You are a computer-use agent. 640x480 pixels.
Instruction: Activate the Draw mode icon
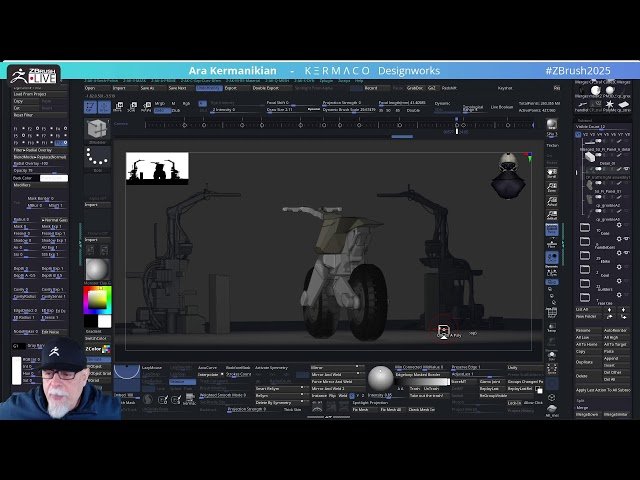coord(104,107)
